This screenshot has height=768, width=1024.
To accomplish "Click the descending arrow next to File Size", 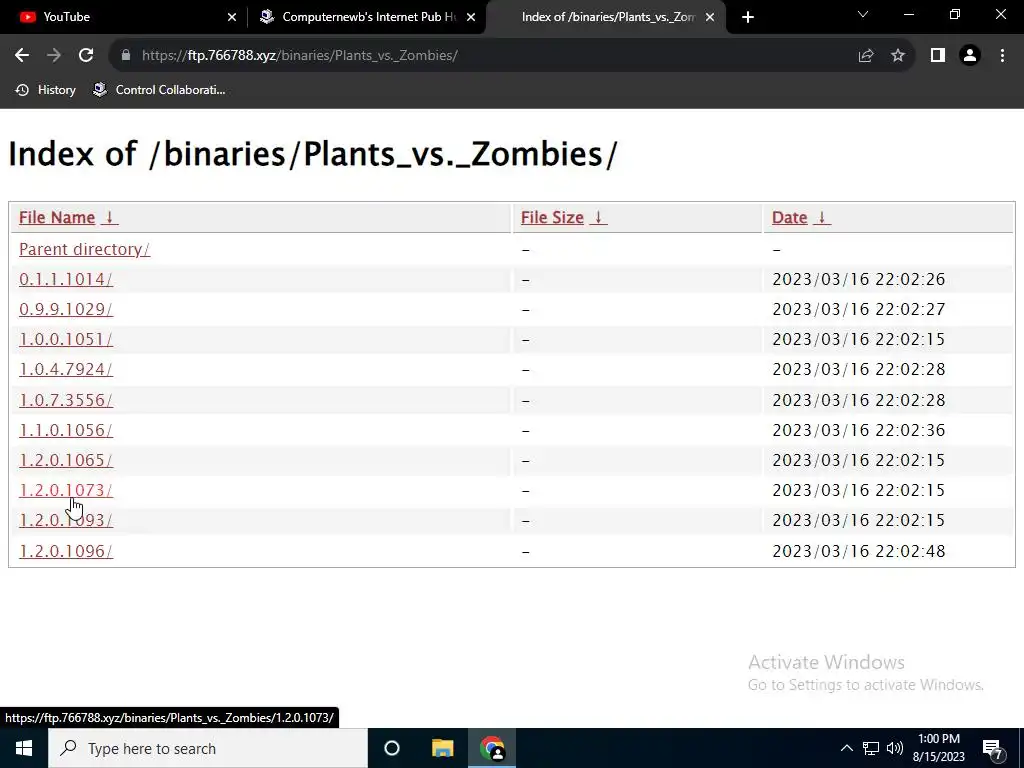I will [598, 217].
